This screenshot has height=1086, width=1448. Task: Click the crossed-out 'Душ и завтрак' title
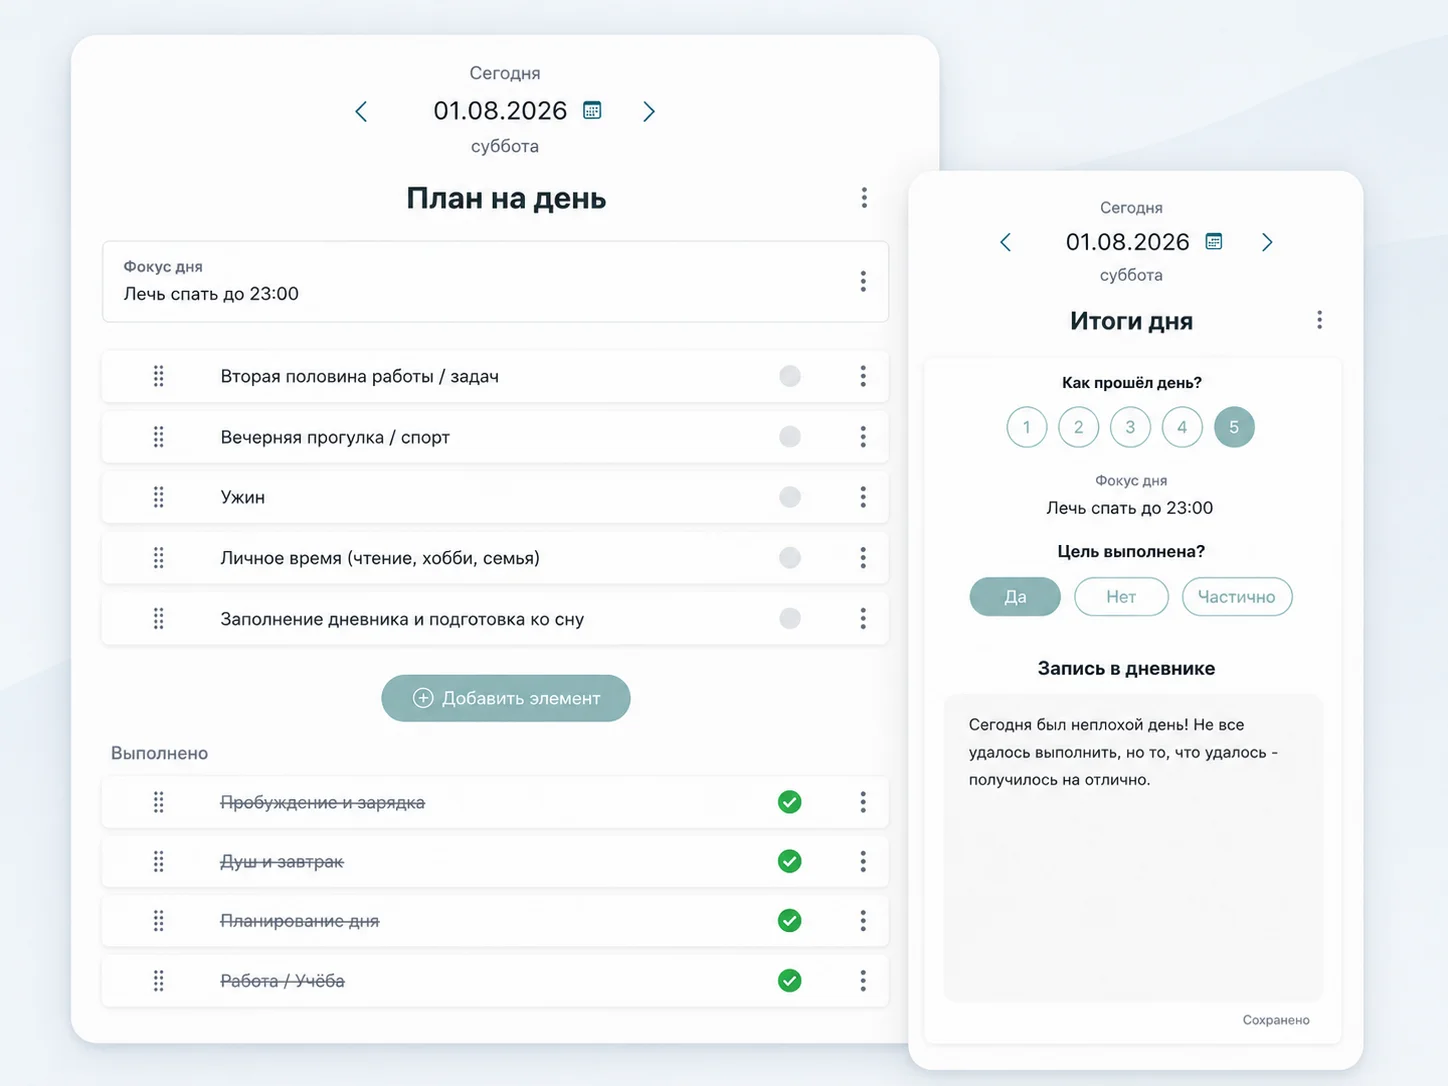(x=282, y=861)
